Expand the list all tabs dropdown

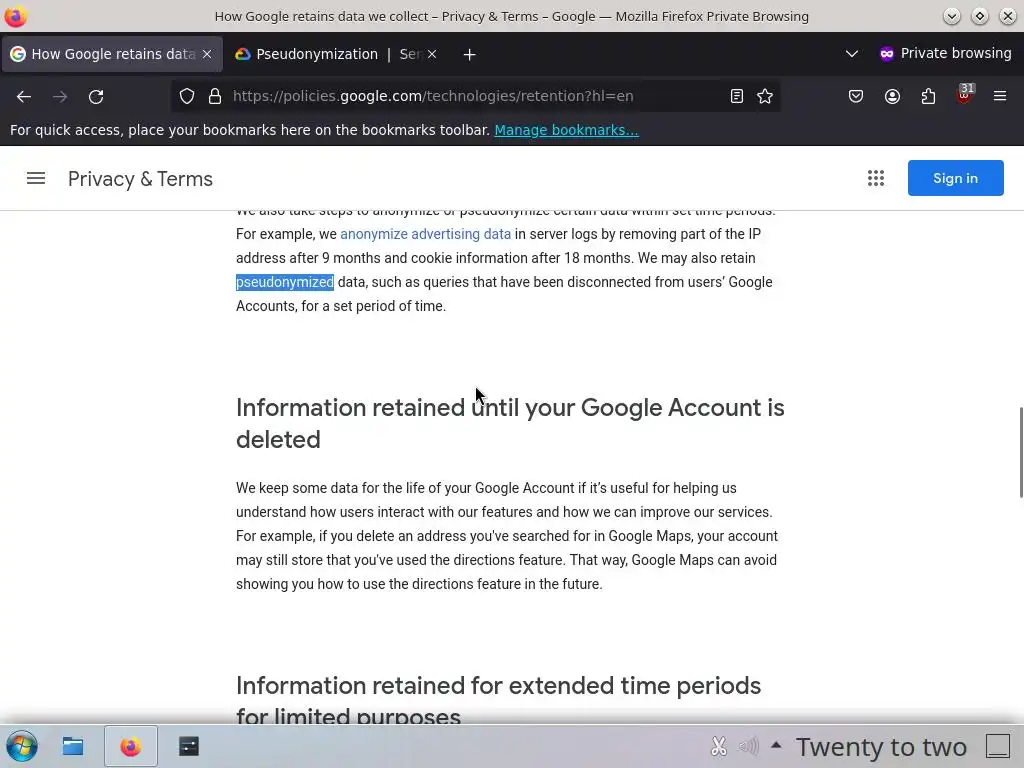pos(852,54)
